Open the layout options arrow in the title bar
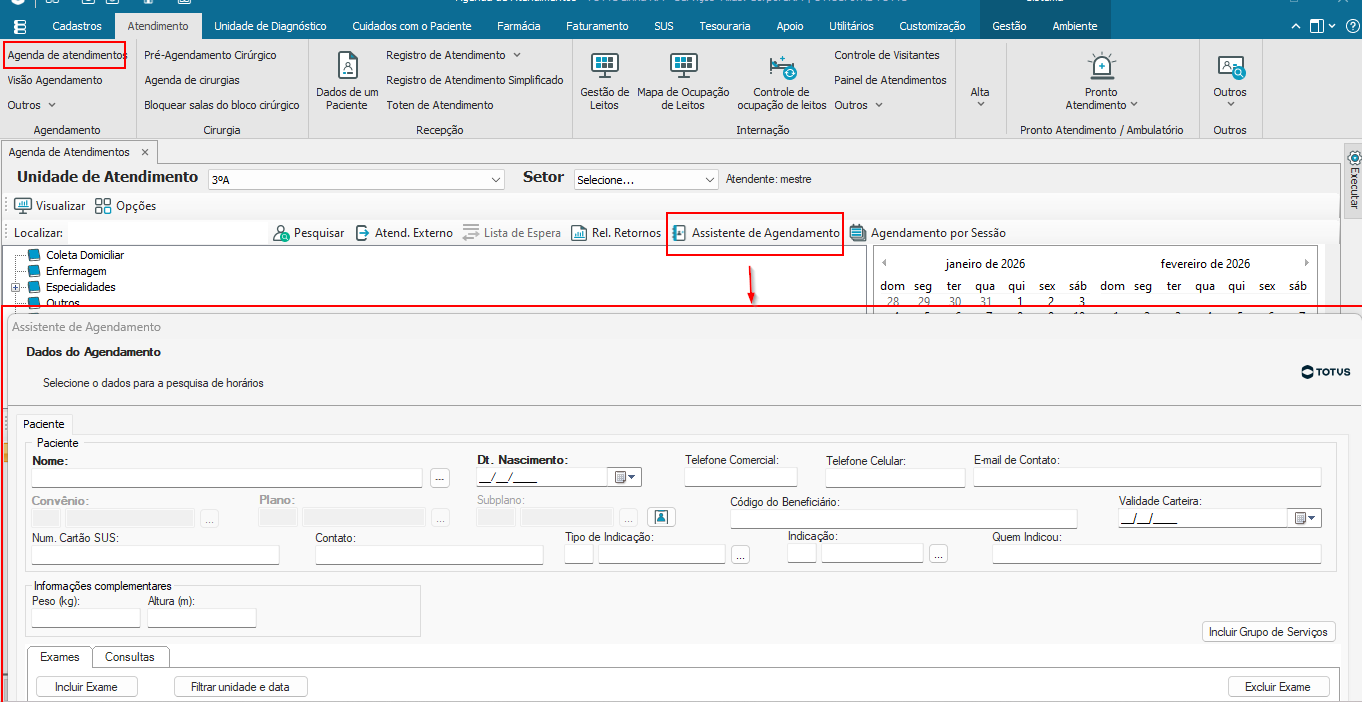The height and width of the screenshot is (702, 1362). (1333, 26)
